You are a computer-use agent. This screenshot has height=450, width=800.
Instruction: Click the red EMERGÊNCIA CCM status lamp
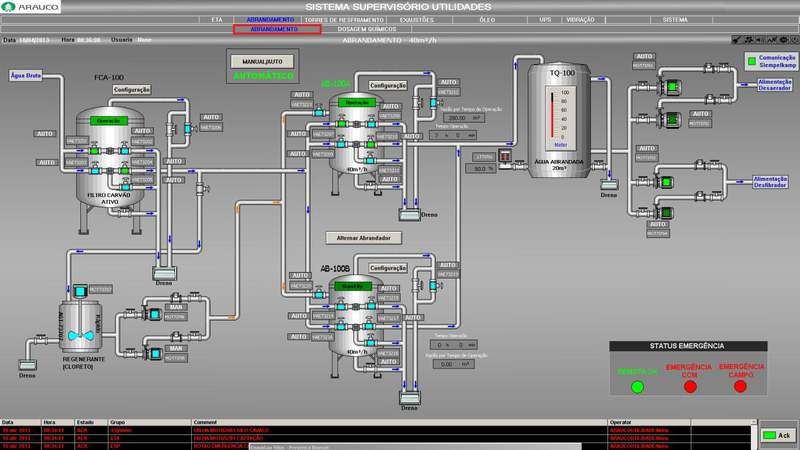690,387
